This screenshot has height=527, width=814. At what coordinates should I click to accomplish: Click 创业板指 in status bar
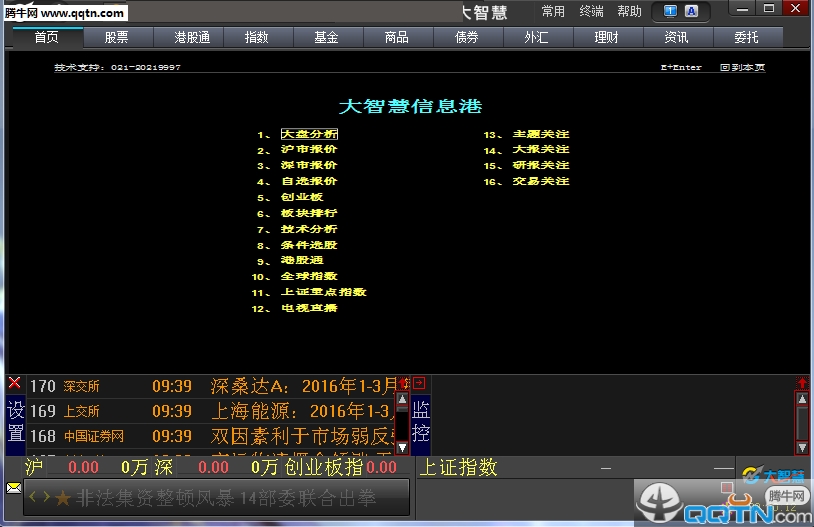(x=323, y=467)
